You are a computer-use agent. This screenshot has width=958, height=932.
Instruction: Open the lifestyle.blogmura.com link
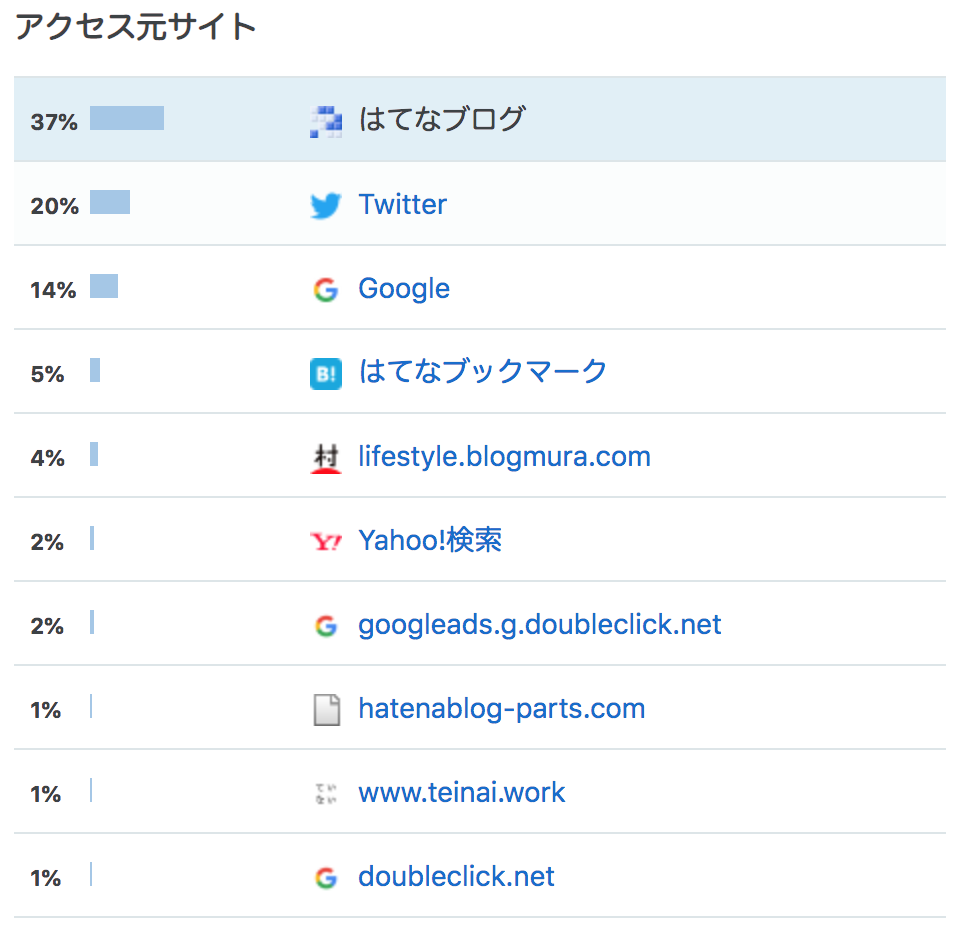coord(504,457)
